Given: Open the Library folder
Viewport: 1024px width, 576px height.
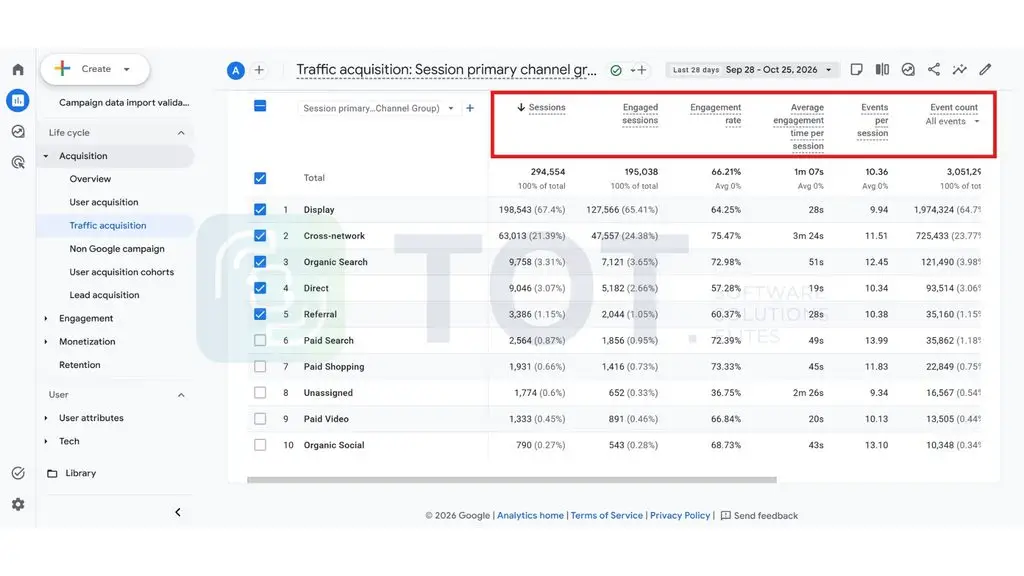Looking at the screenshot, I should pos(72,473).
